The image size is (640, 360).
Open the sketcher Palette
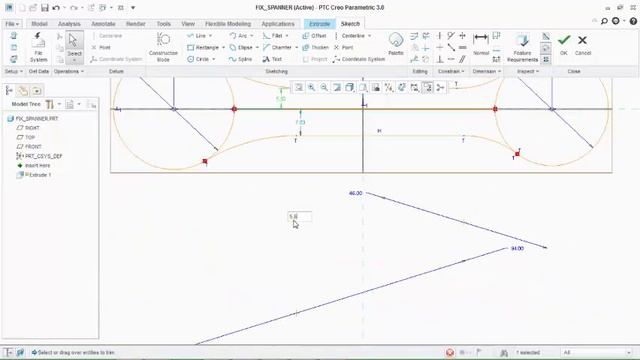(x=396, y=44)
